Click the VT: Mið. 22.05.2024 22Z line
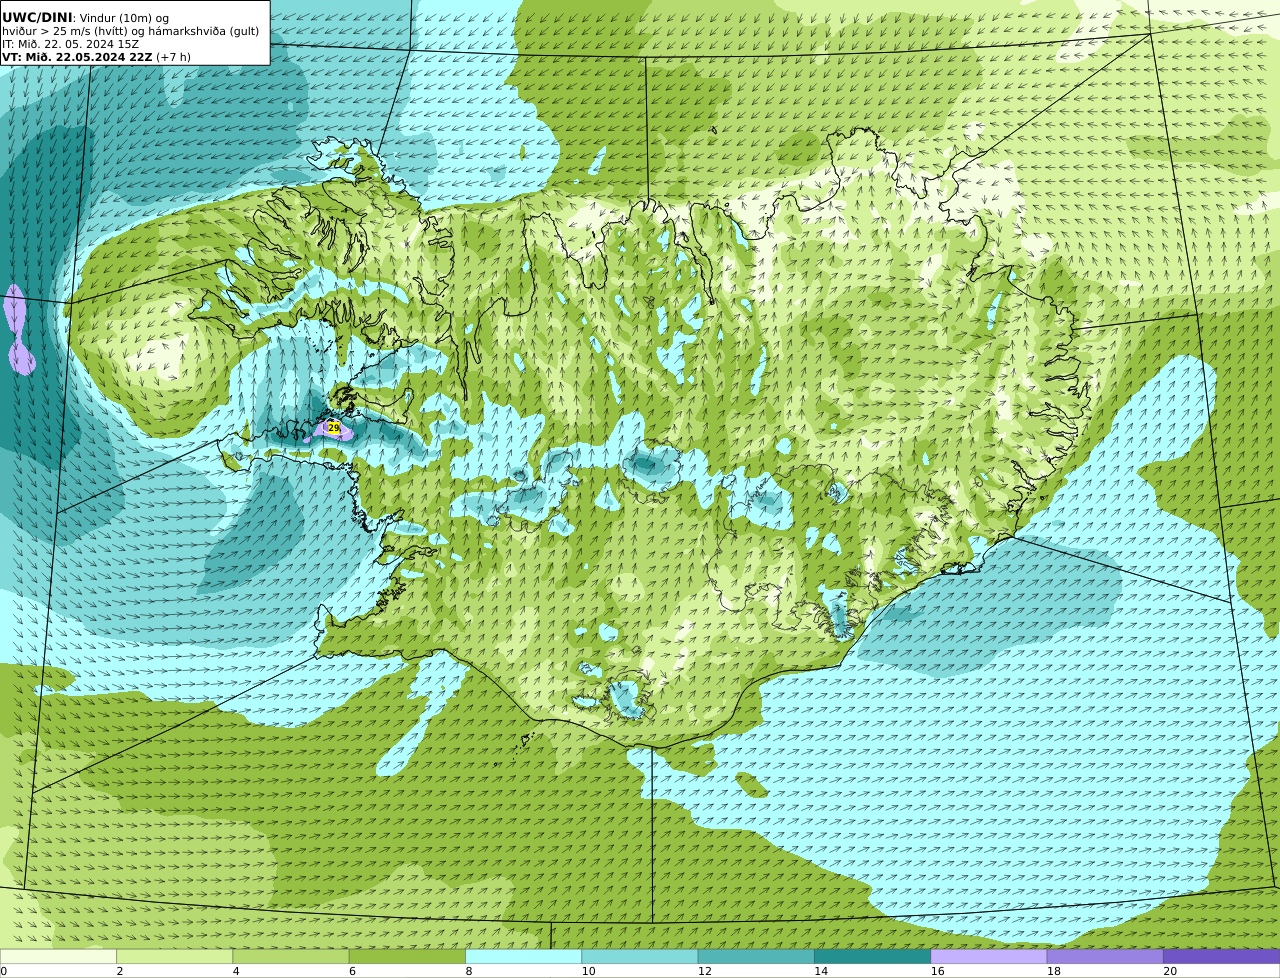The image size is (1280, 978). point(77,57)
